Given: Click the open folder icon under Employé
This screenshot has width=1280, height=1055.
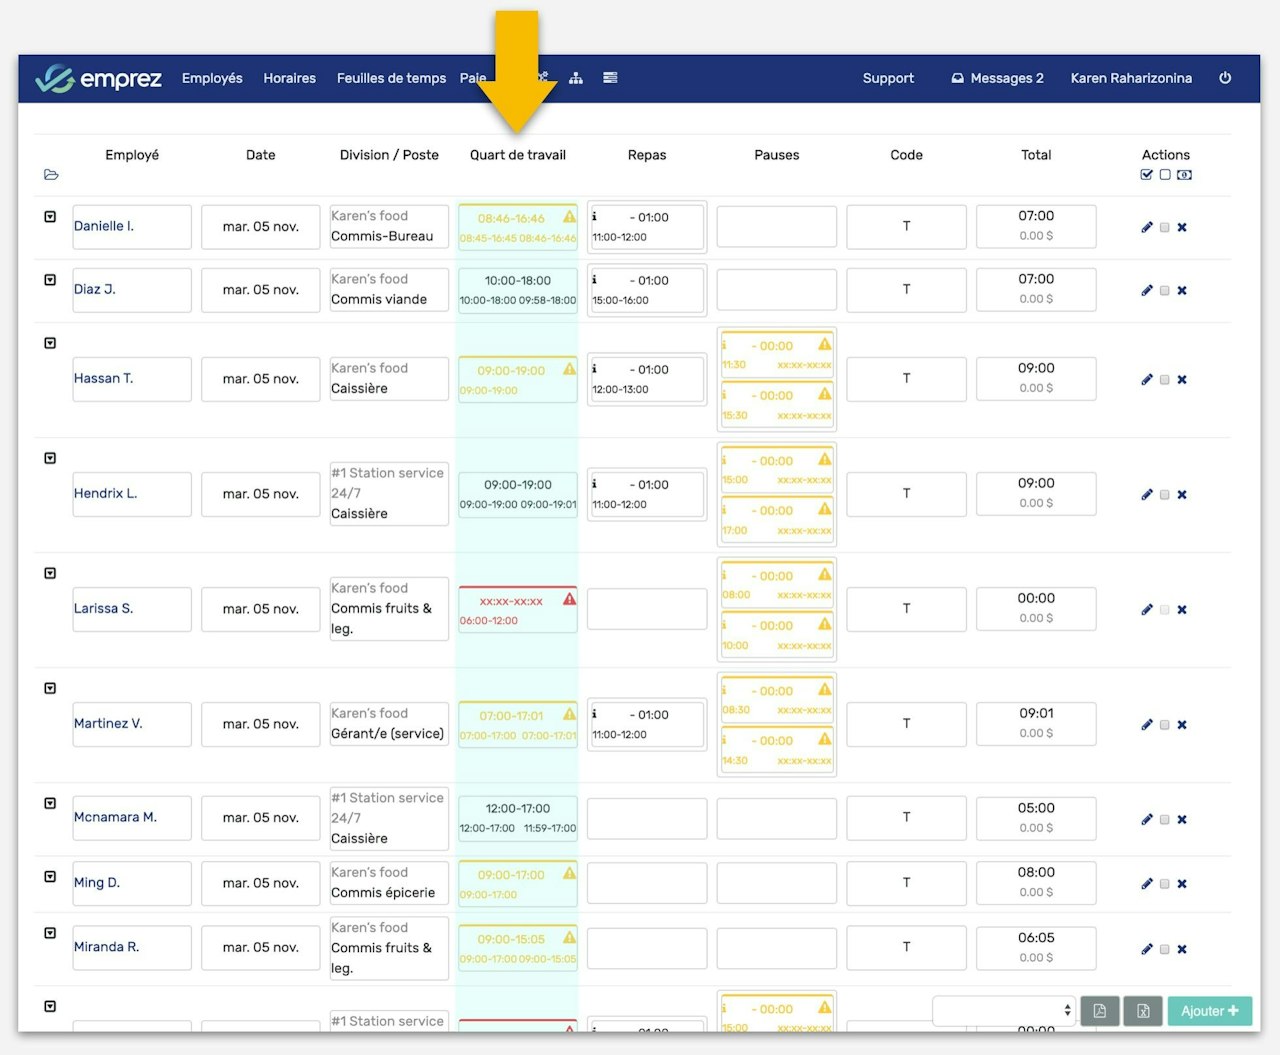Looking at the screenshot, I should [51, 175].
